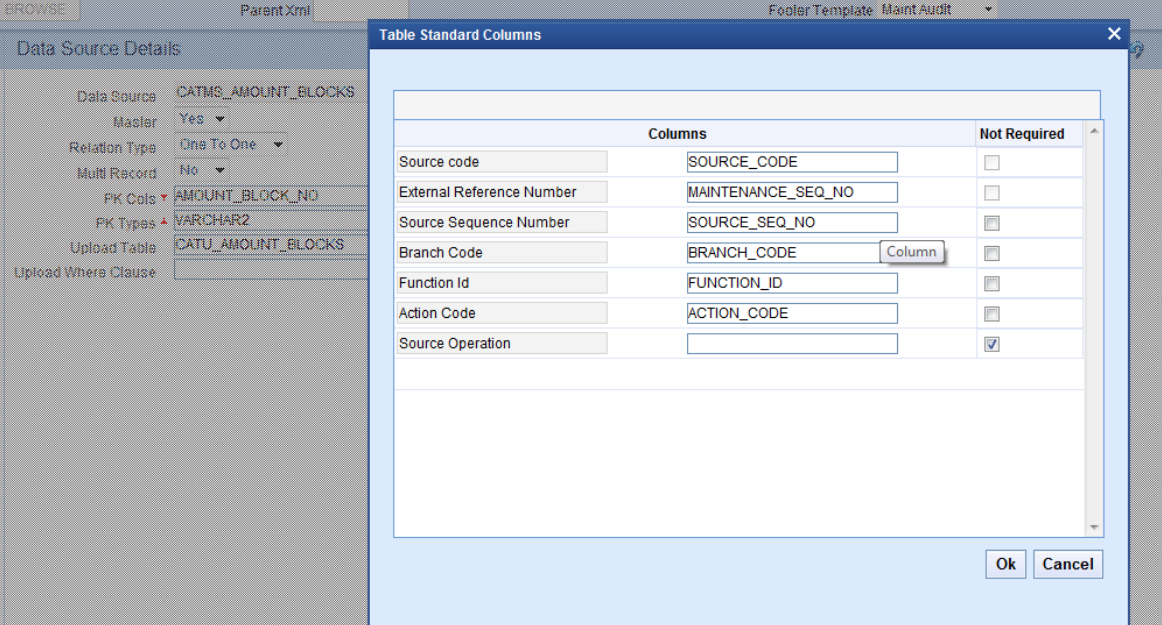Edit the FUNCTION_ID column field
The image size is (1162, 625).
[792, 283]
